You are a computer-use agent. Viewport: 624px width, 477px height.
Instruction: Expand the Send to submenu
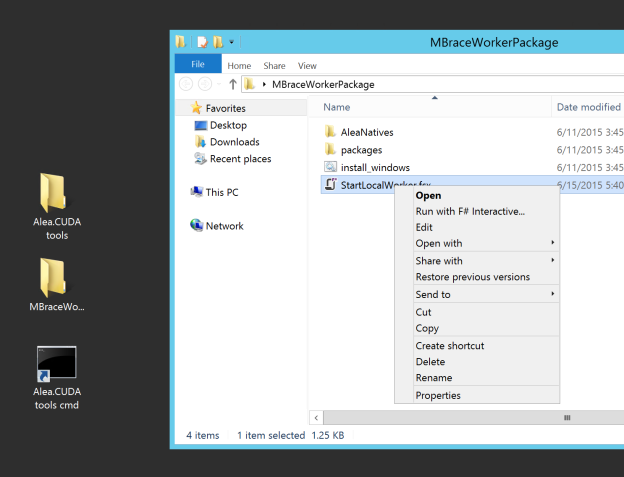(x=485, y=294)
